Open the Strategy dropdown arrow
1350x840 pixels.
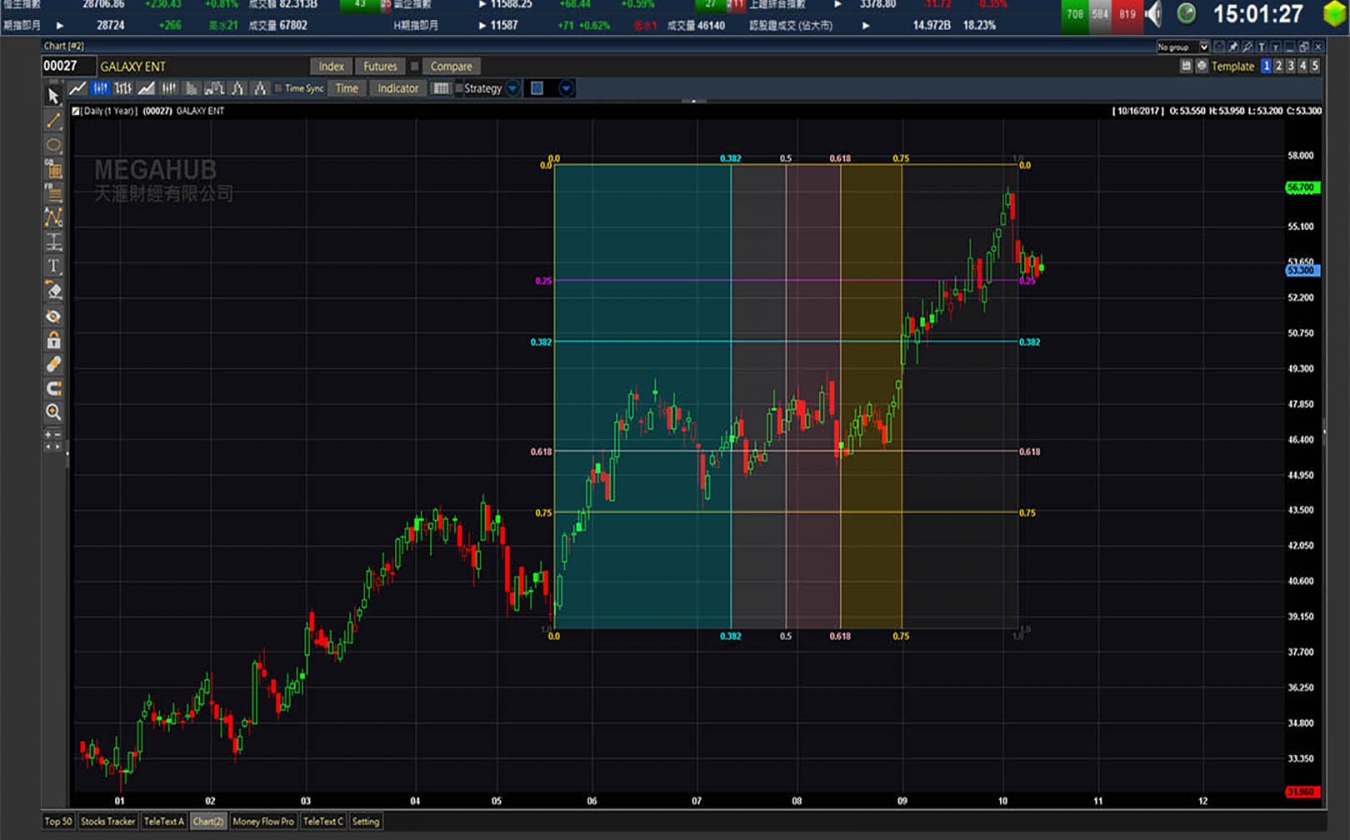[x=513, y=88]
